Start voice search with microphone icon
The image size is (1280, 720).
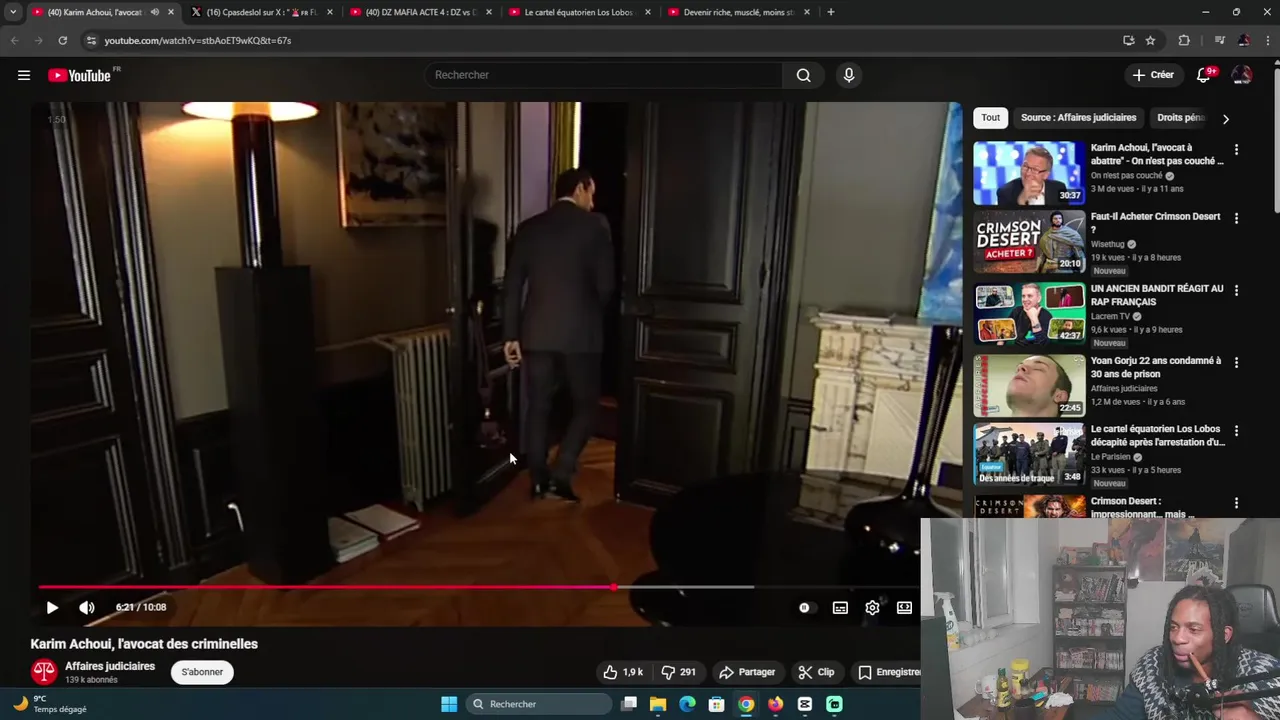(x=849, y=75)
